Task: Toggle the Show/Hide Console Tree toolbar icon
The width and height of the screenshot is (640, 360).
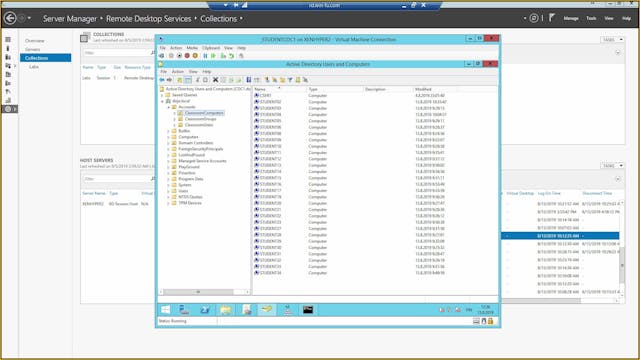Action: pos(188,80)
